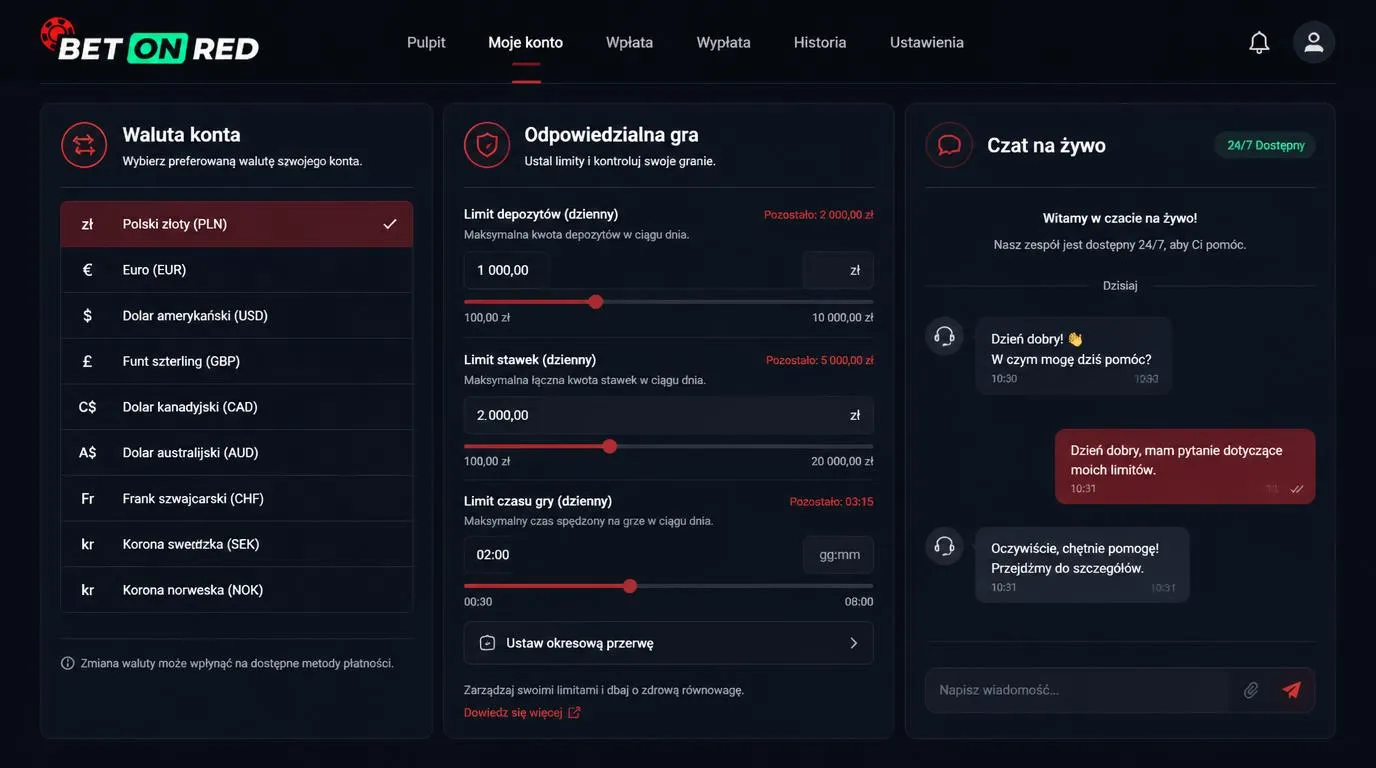Viewport: 1376px width, 768px height.
Task: Focus the Napisz wiadomość chat input
Action: tap(1078, 690)
